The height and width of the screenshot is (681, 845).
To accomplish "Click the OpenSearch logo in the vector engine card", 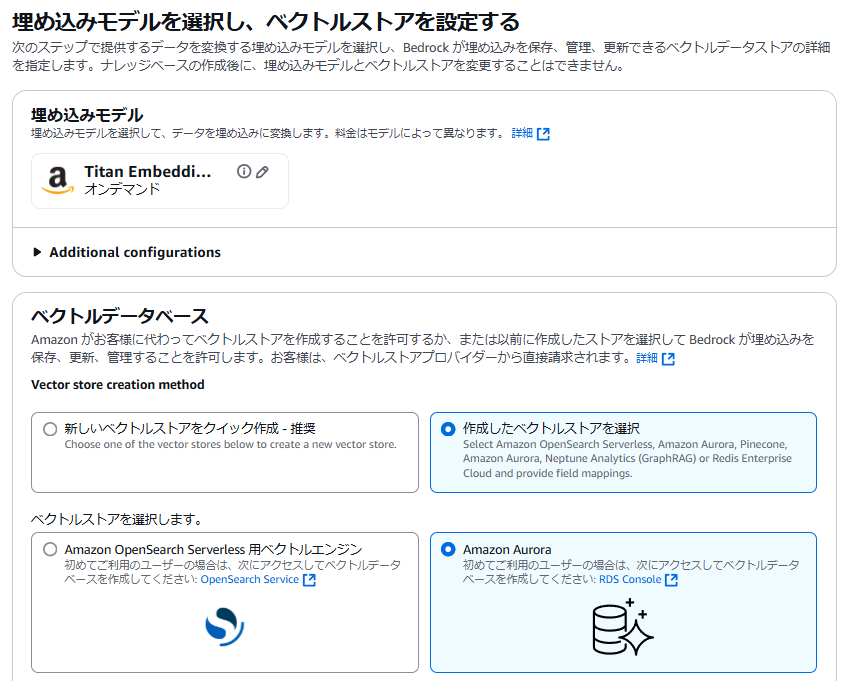I will click(x=225, y=627).
